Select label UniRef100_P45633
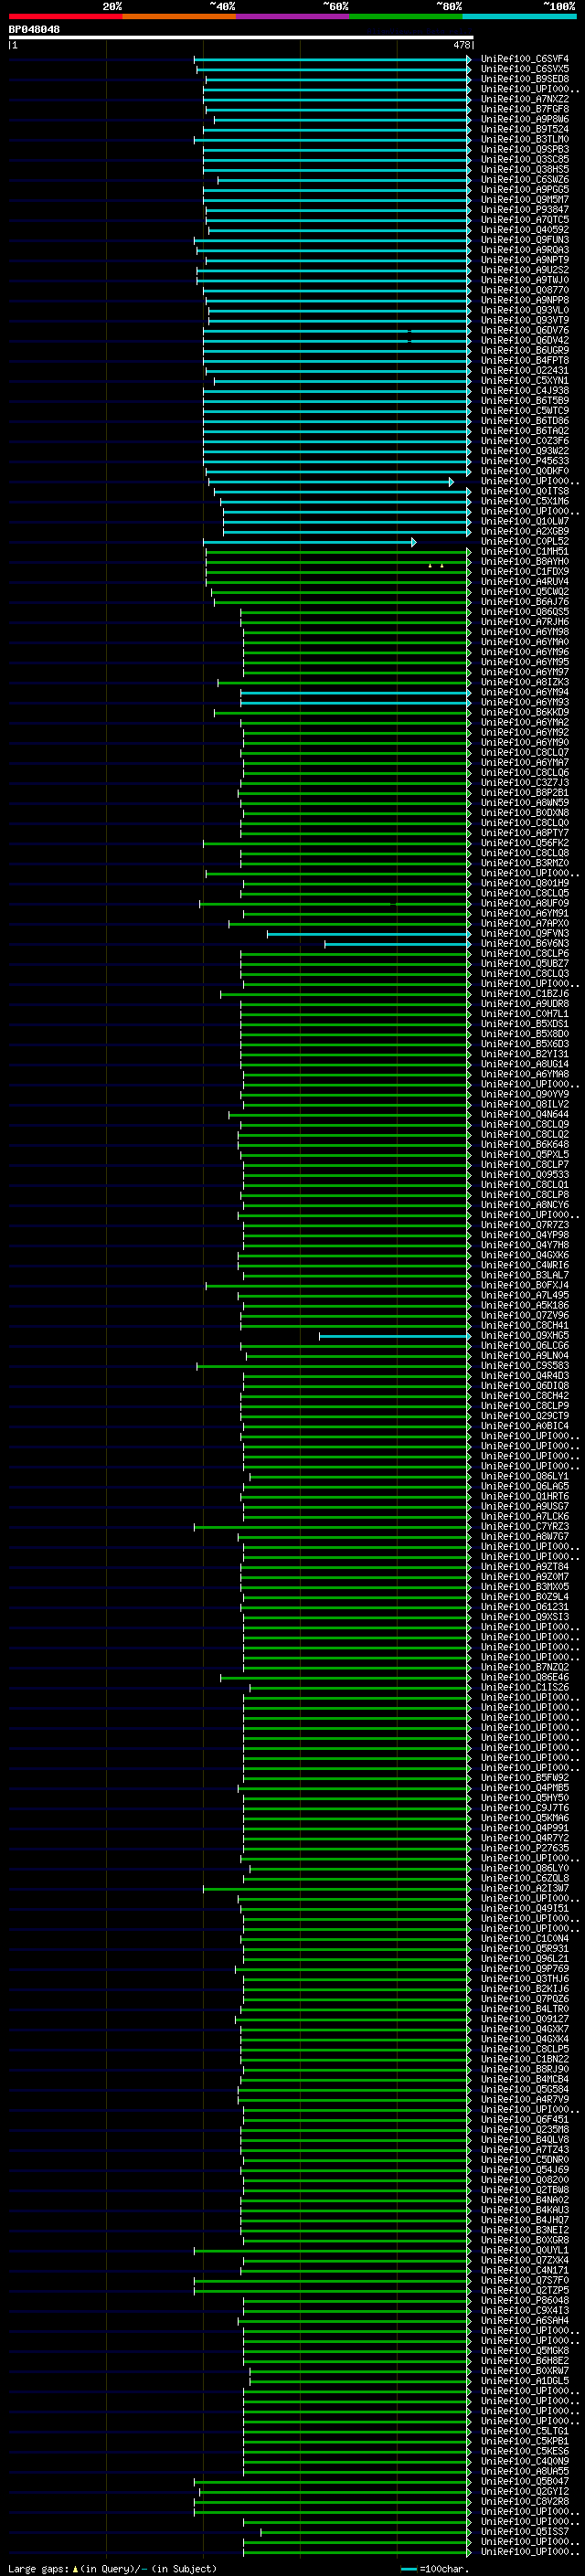585x2576 pixels. pos(525,461)
